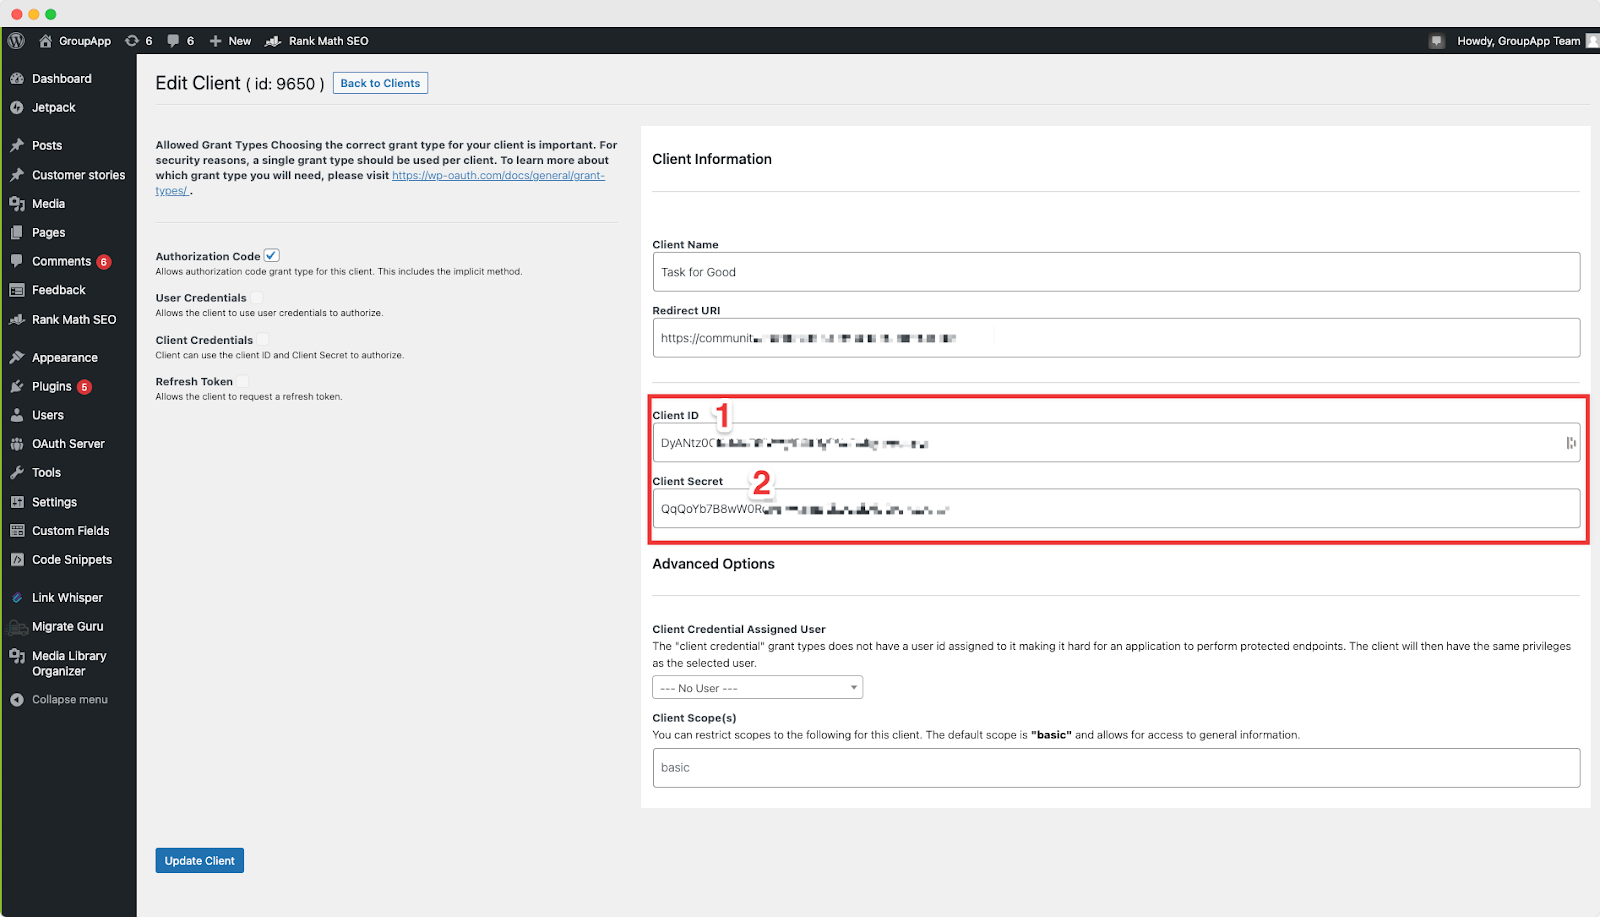Click the Comments bubble icon in sidebar
This screenshot has height=917, width=1600.
17,261
